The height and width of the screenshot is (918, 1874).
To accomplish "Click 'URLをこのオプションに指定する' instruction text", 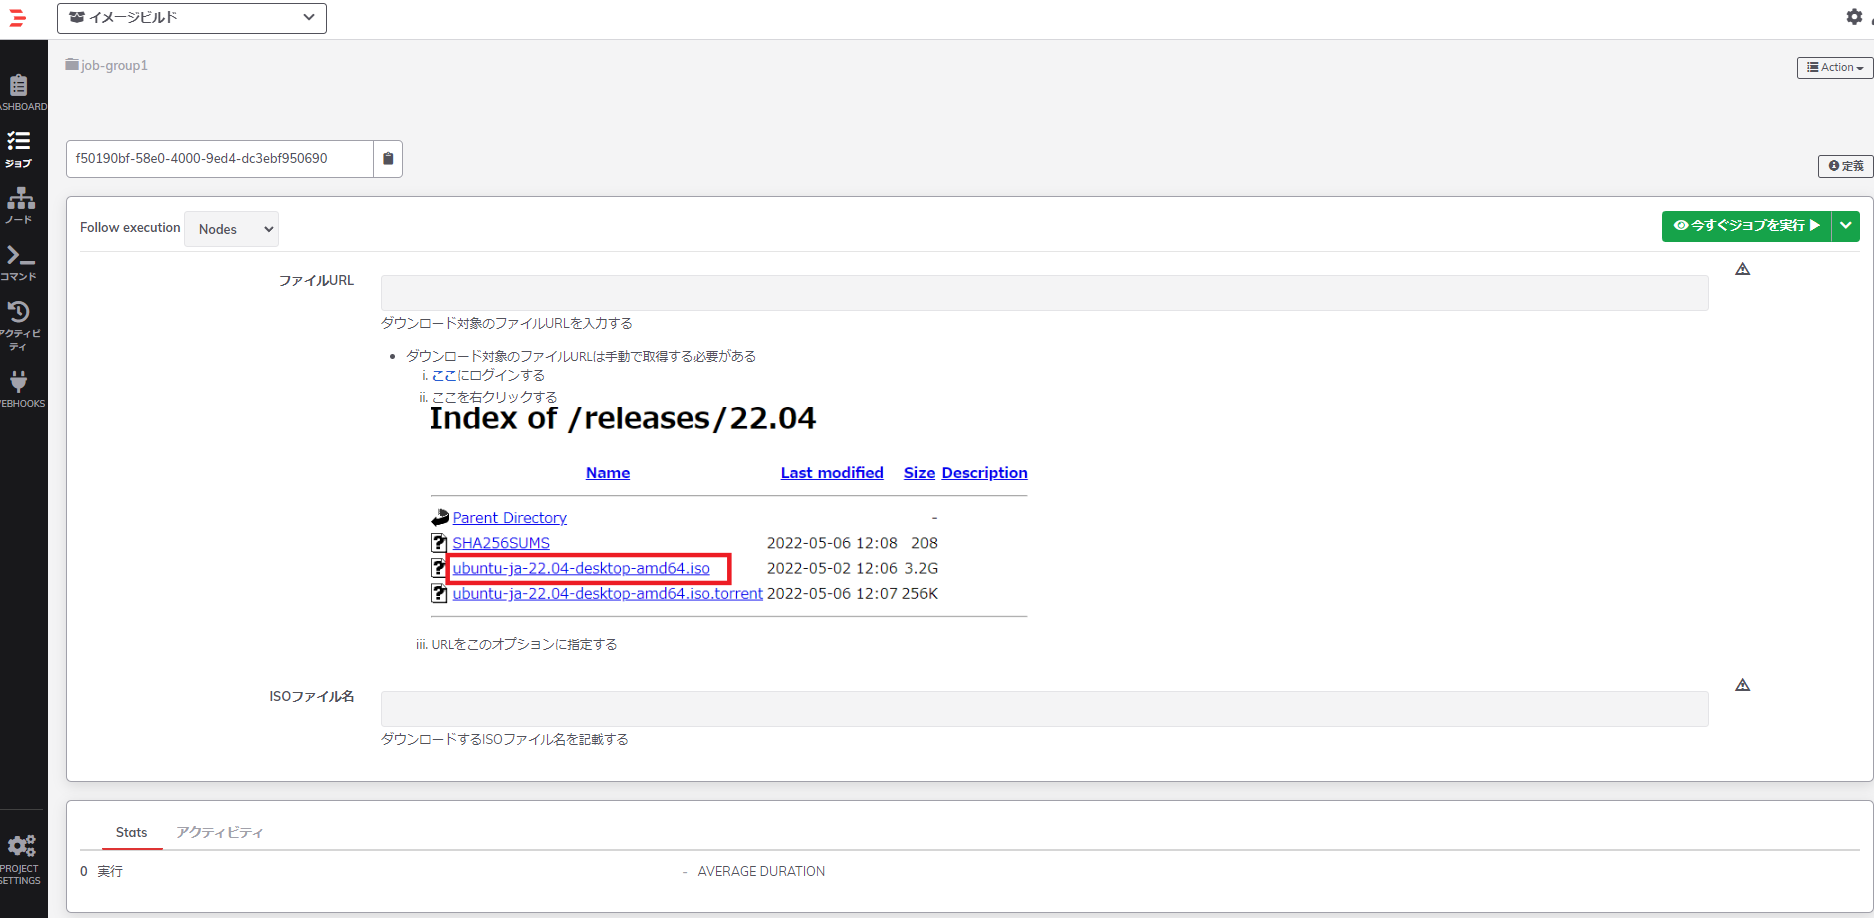I will (x=524, y=645).
